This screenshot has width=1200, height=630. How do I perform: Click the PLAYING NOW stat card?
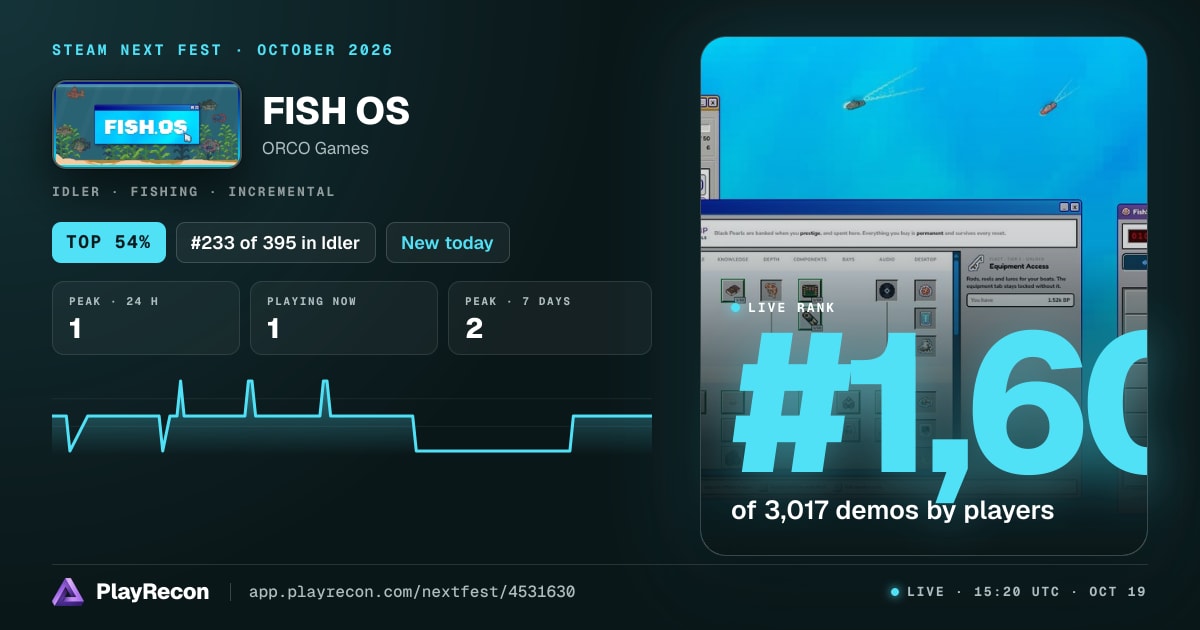coord(344,318)
